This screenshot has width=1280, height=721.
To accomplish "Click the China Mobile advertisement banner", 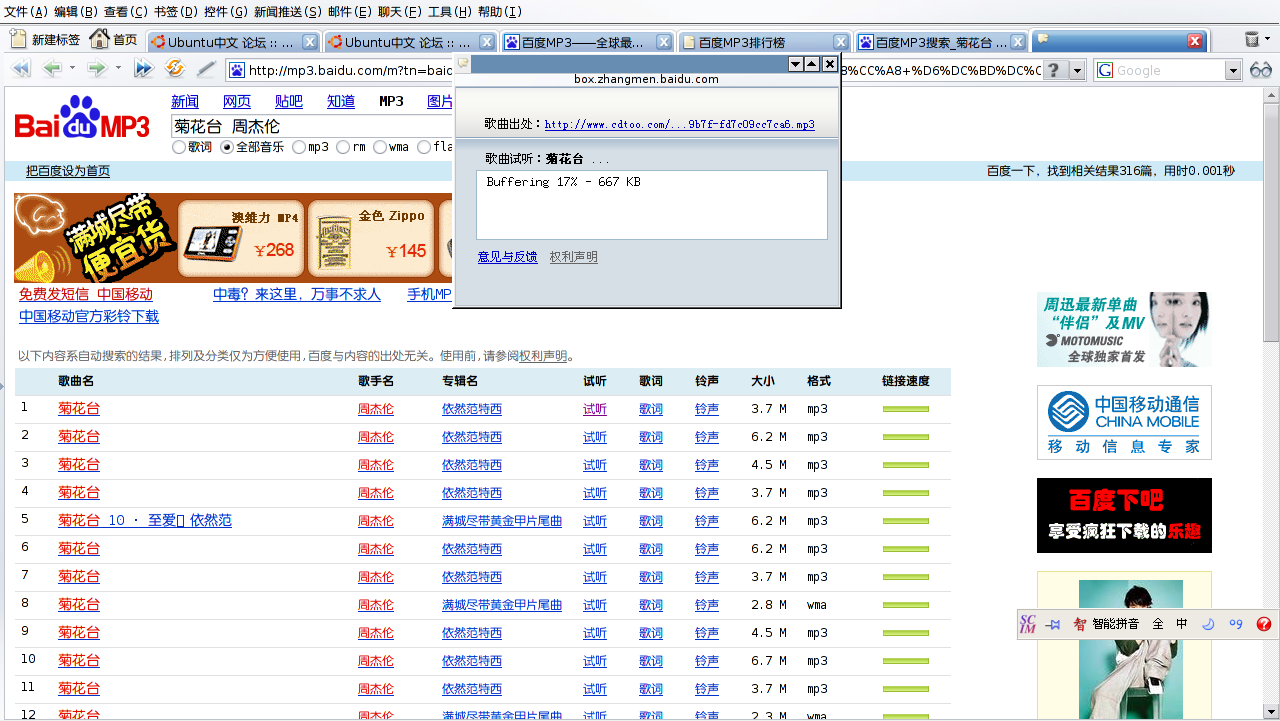I will (x=1124, y=422).
